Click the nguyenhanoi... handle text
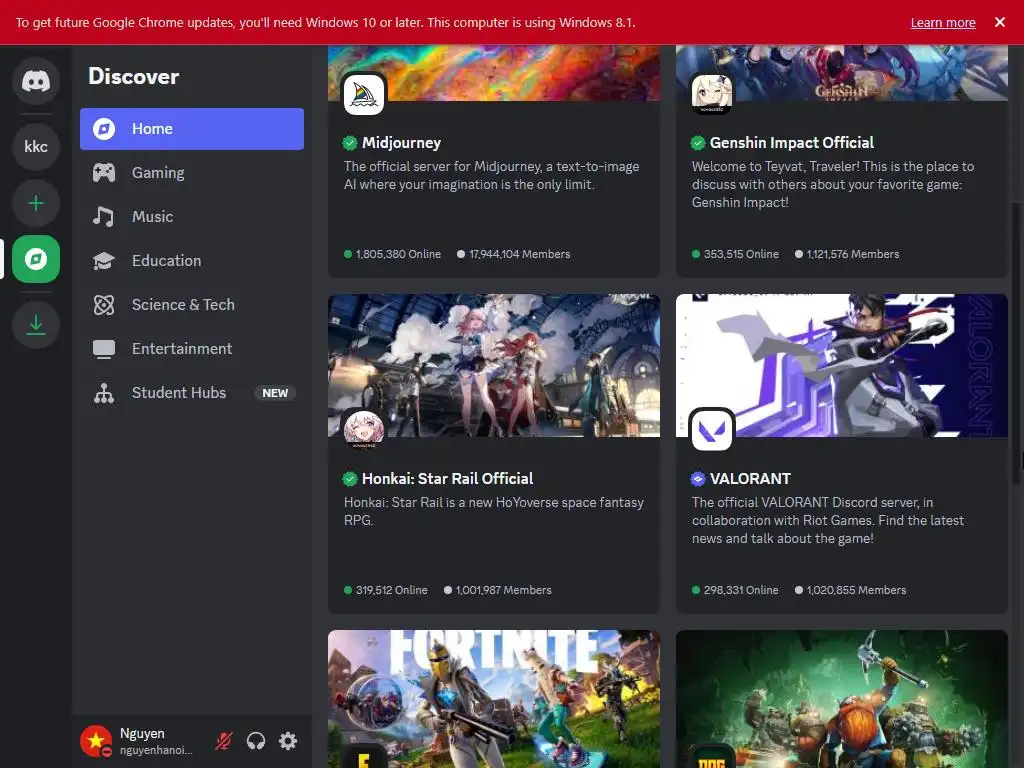 coord(156,750)
